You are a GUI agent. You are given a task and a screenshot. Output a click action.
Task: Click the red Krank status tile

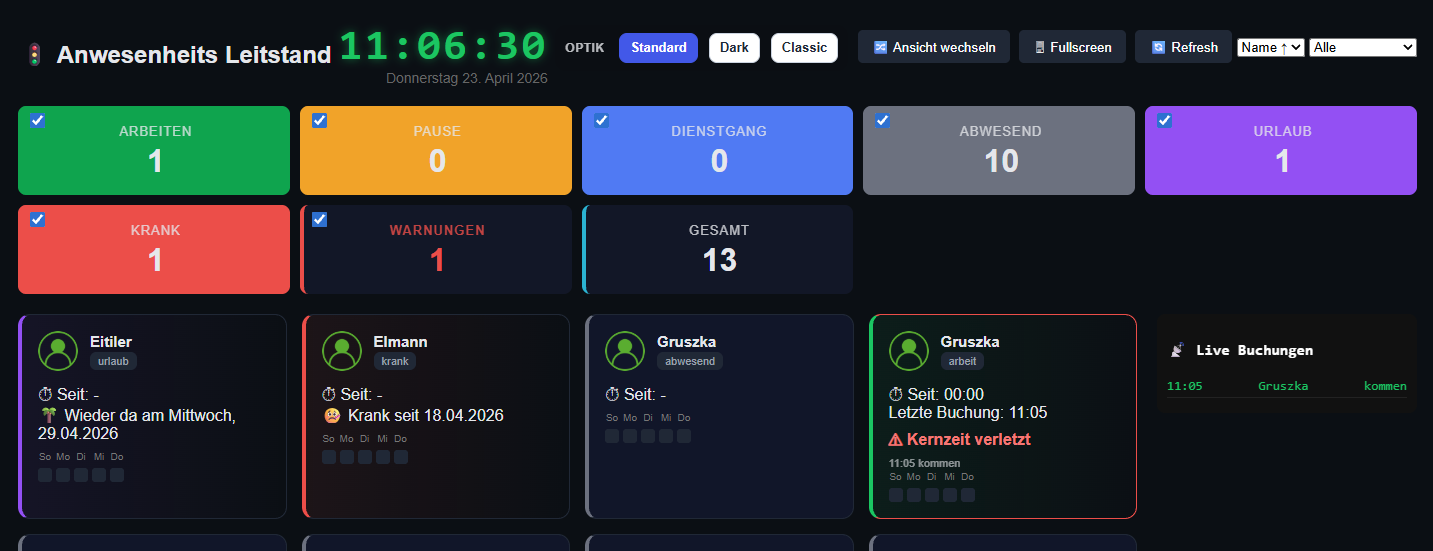[154, 249]
